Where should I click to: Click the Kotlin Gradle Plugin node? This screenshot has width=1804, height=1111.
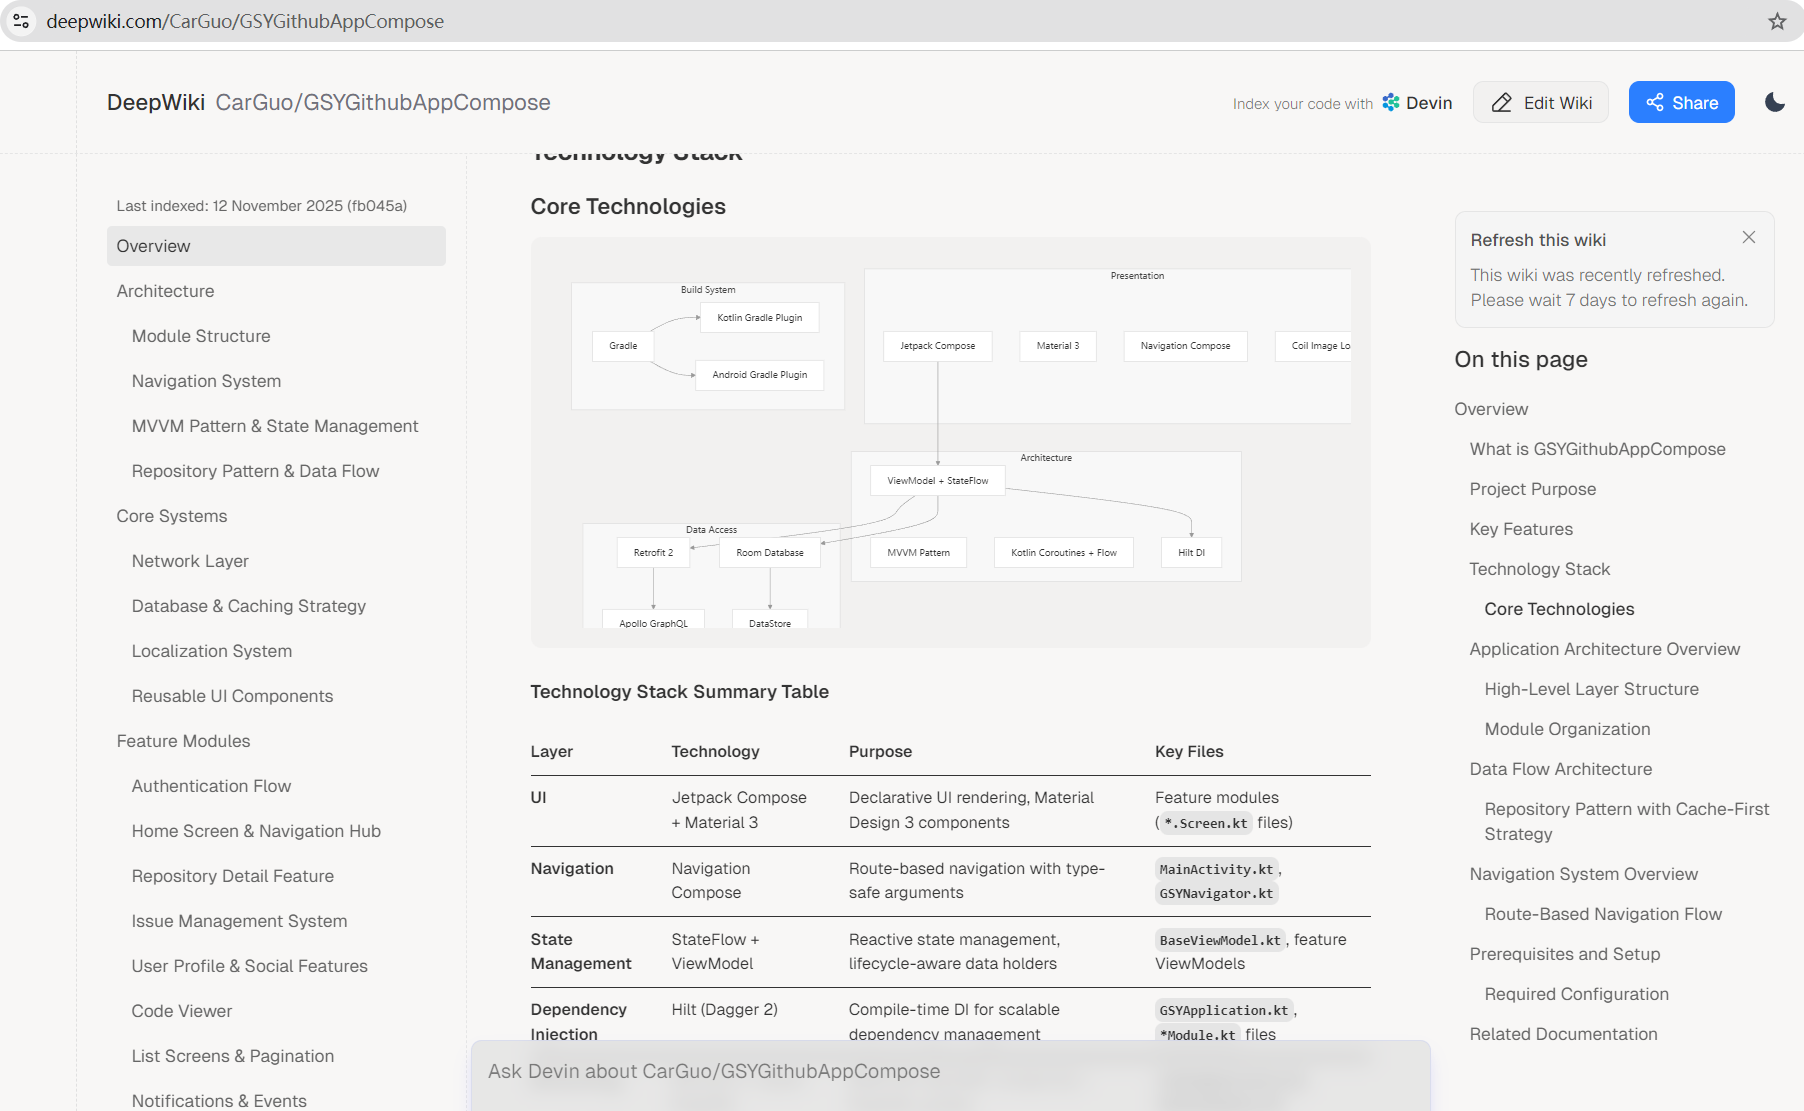759,318
